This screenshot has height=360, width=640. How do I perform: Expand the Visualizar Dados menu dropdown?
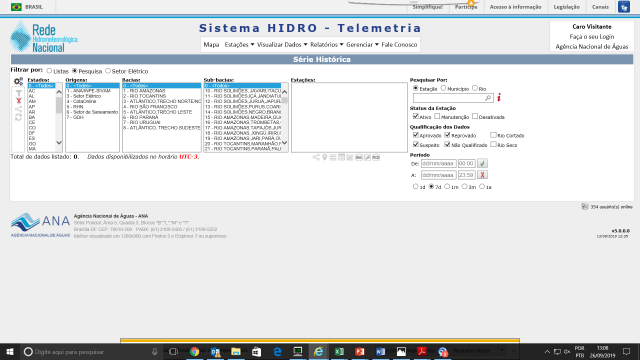coord(282,44)
